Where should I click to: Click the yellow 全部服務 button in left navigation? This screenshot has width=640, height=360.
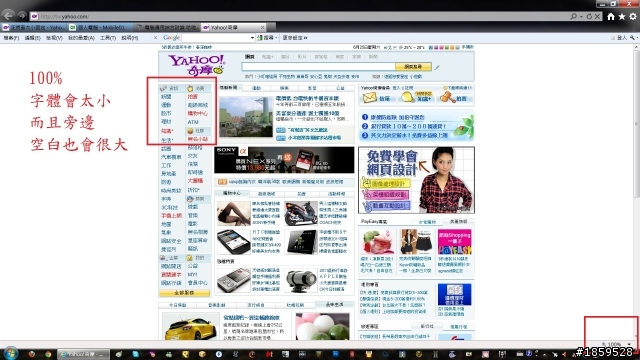click(x=184, y=293)
